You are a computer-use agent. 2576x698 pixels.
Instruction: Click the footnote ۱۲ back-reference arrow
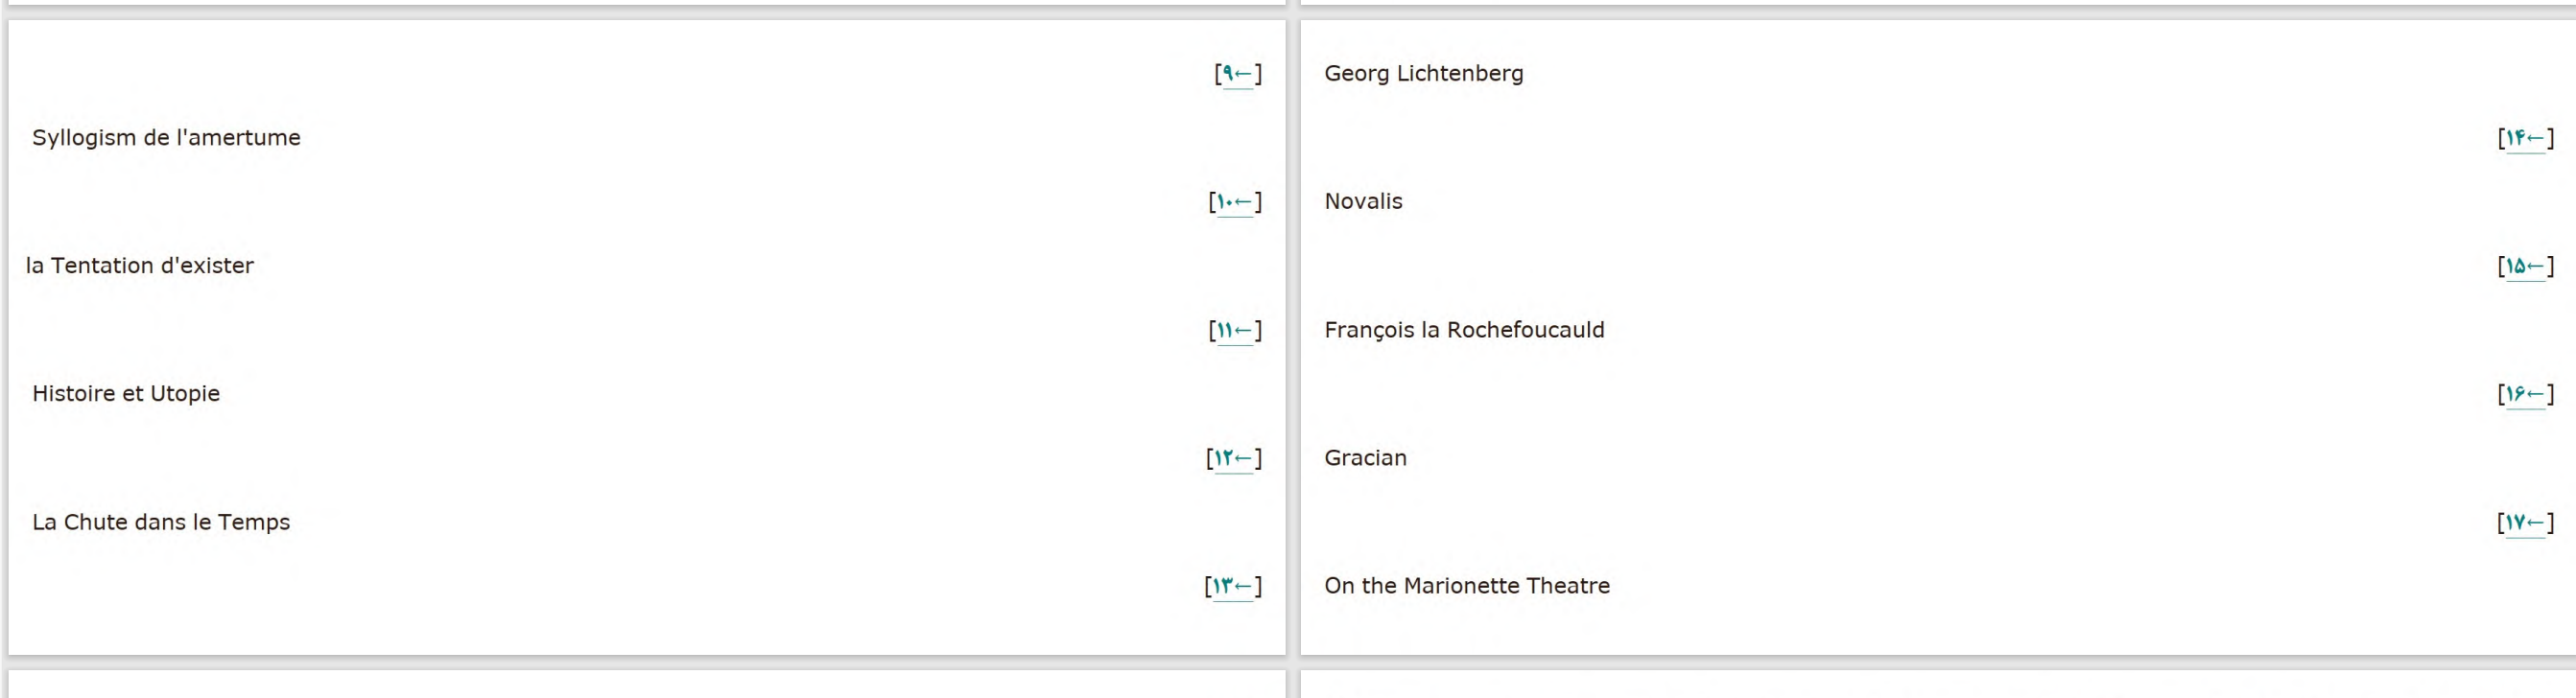(x=1234, y=458)
